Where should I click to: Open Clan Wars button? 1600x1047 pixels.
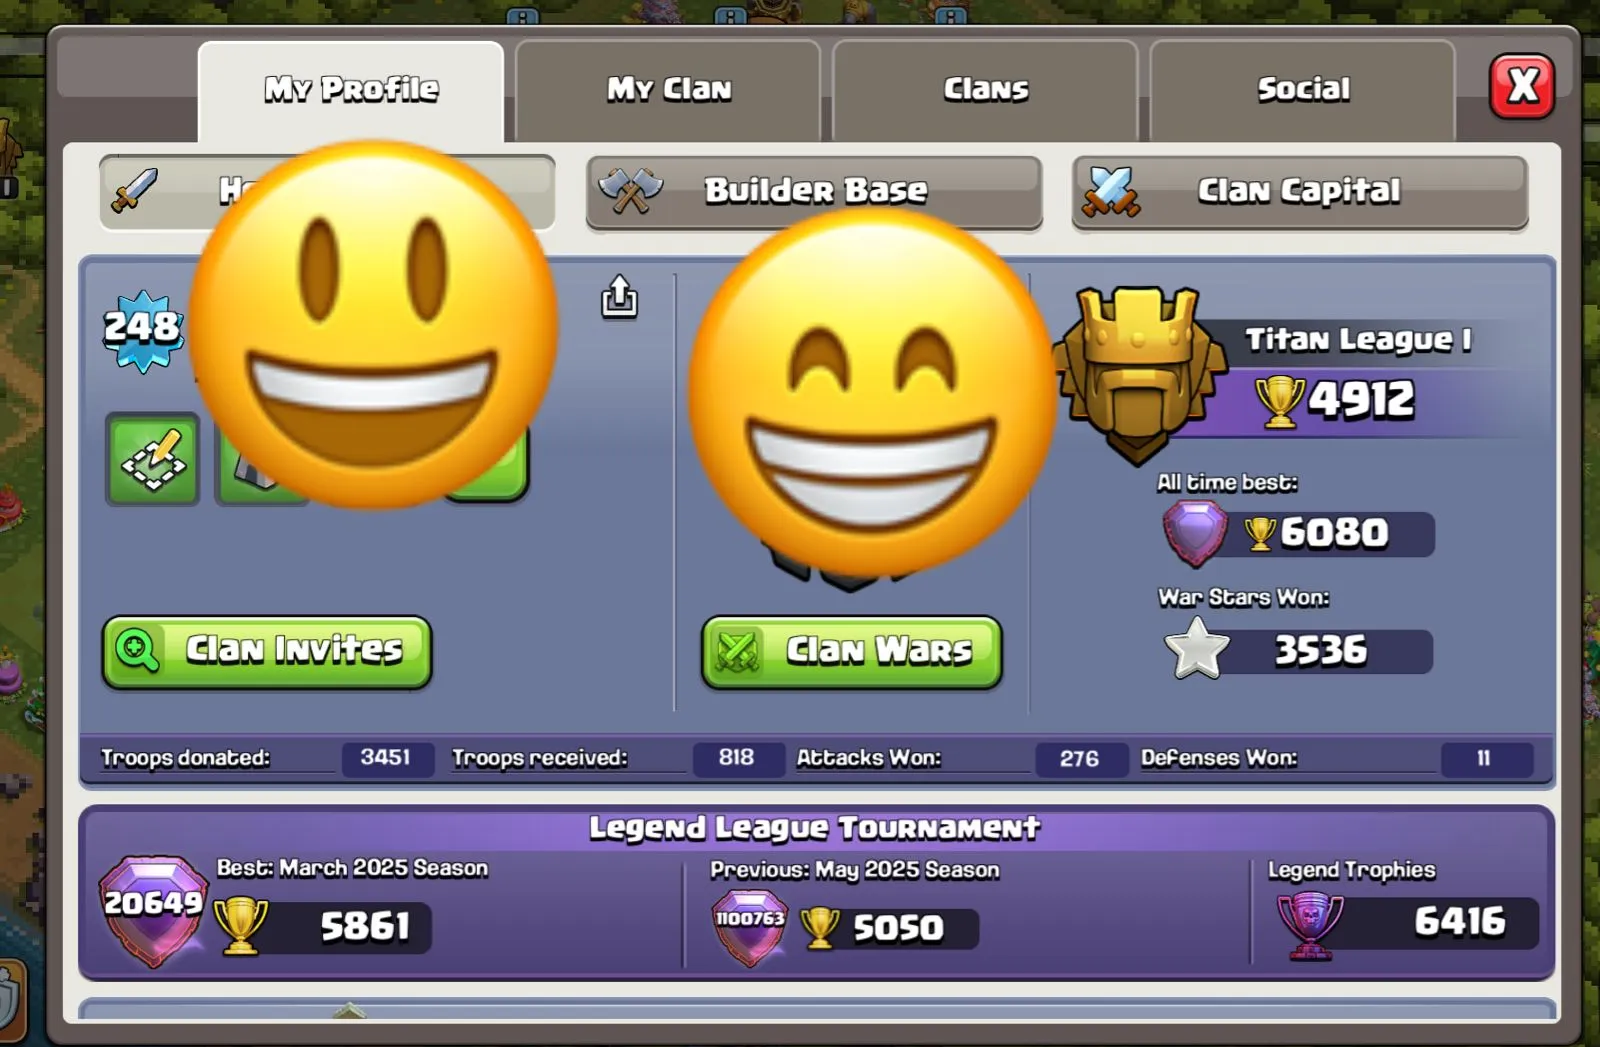[x=852, y=652]
